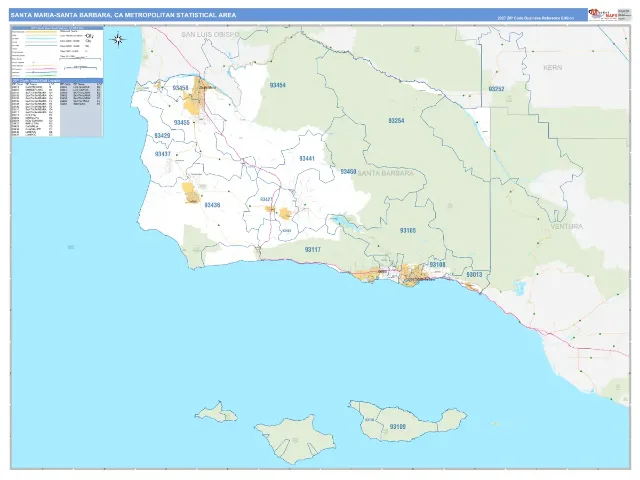Click ZIP code label 93013

(474, 275)
